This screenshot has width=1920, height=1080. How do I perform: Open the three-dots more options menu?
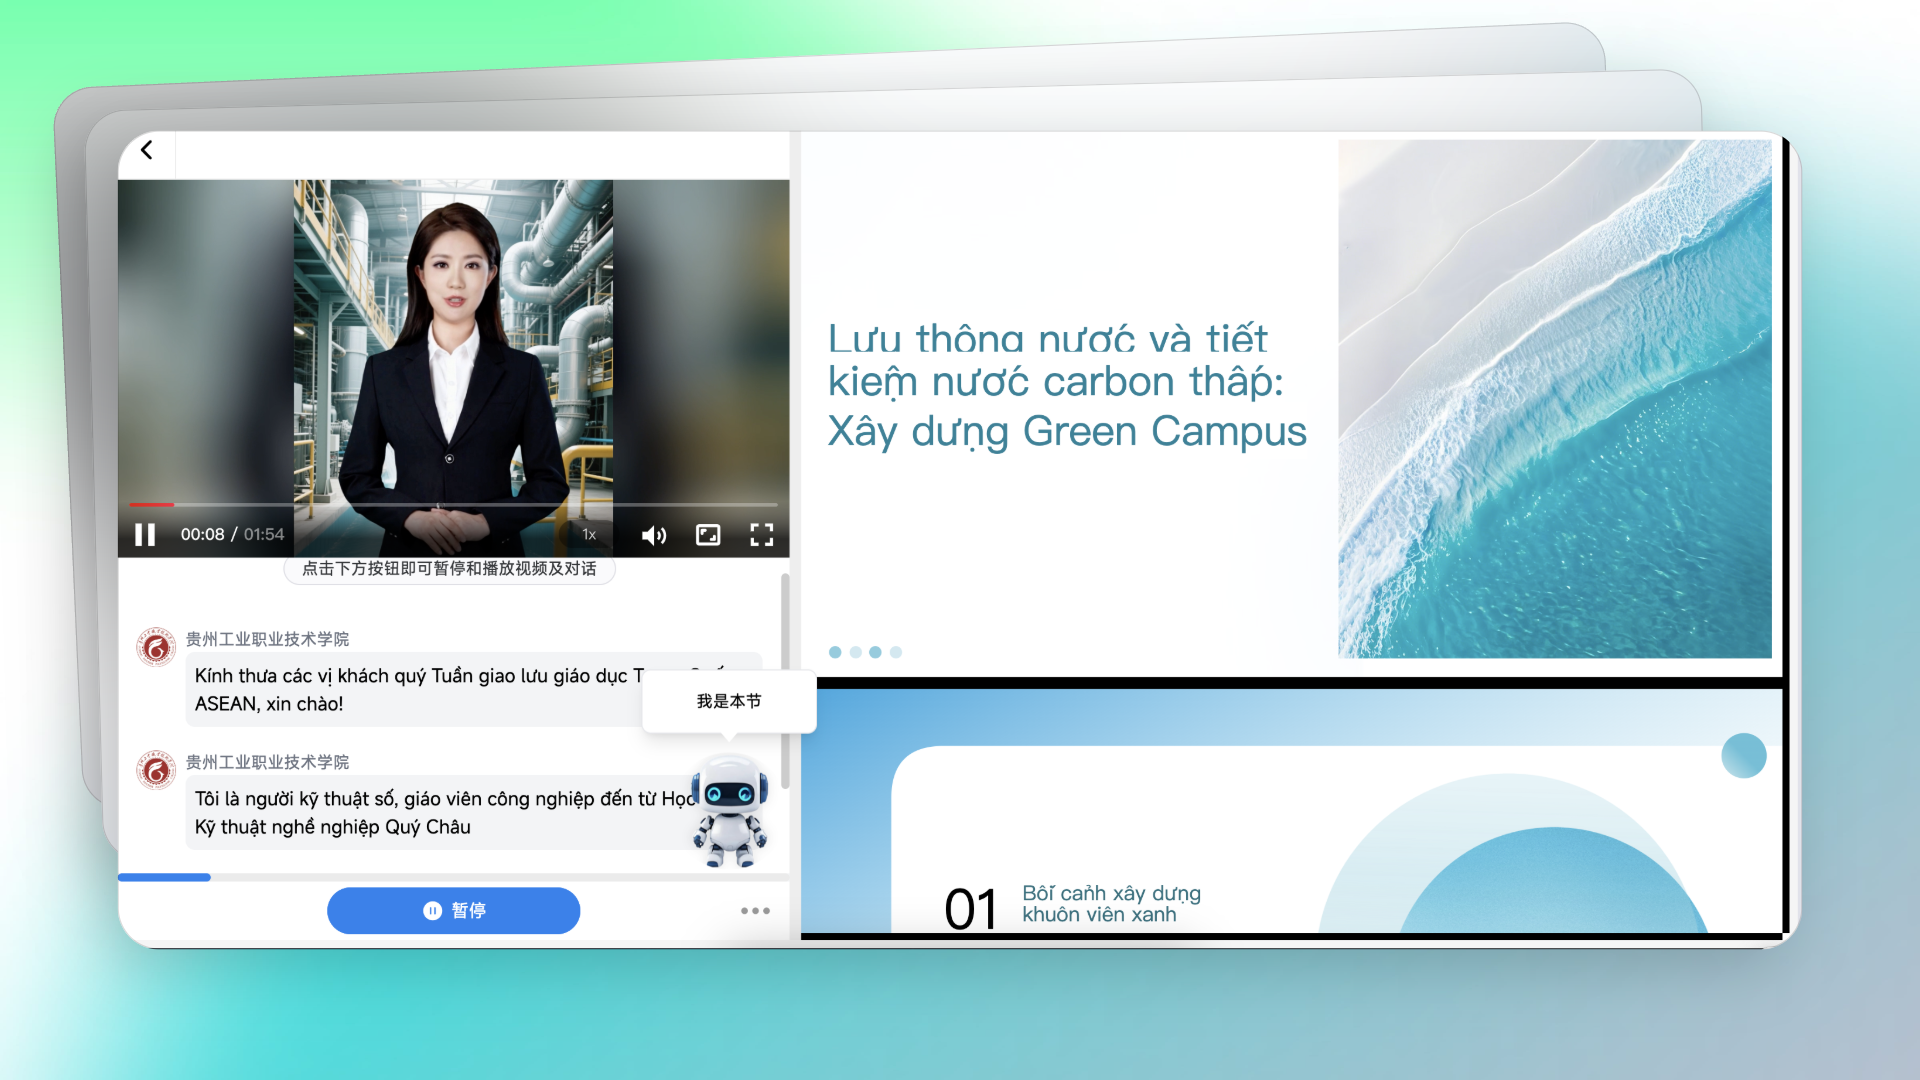755,911
